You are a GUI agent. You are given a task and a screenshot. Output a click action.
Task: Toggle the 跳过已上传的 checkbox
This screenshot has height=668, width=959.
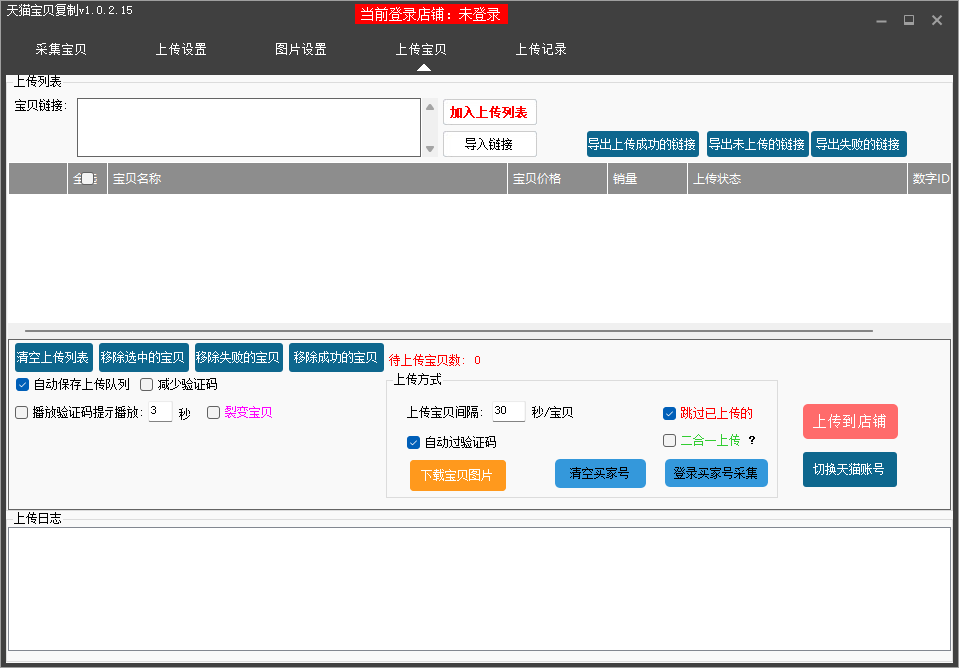pos(670,413)
